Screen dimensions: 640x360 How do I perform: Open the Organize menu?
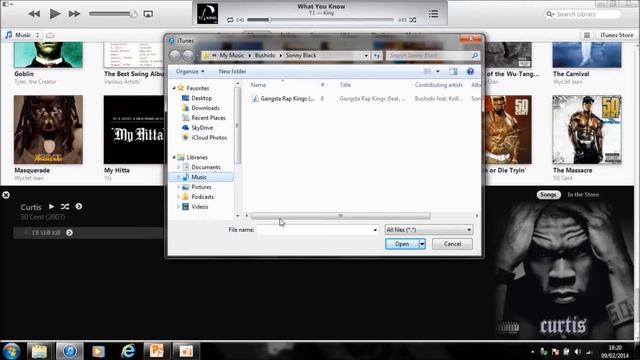point(190,71)
